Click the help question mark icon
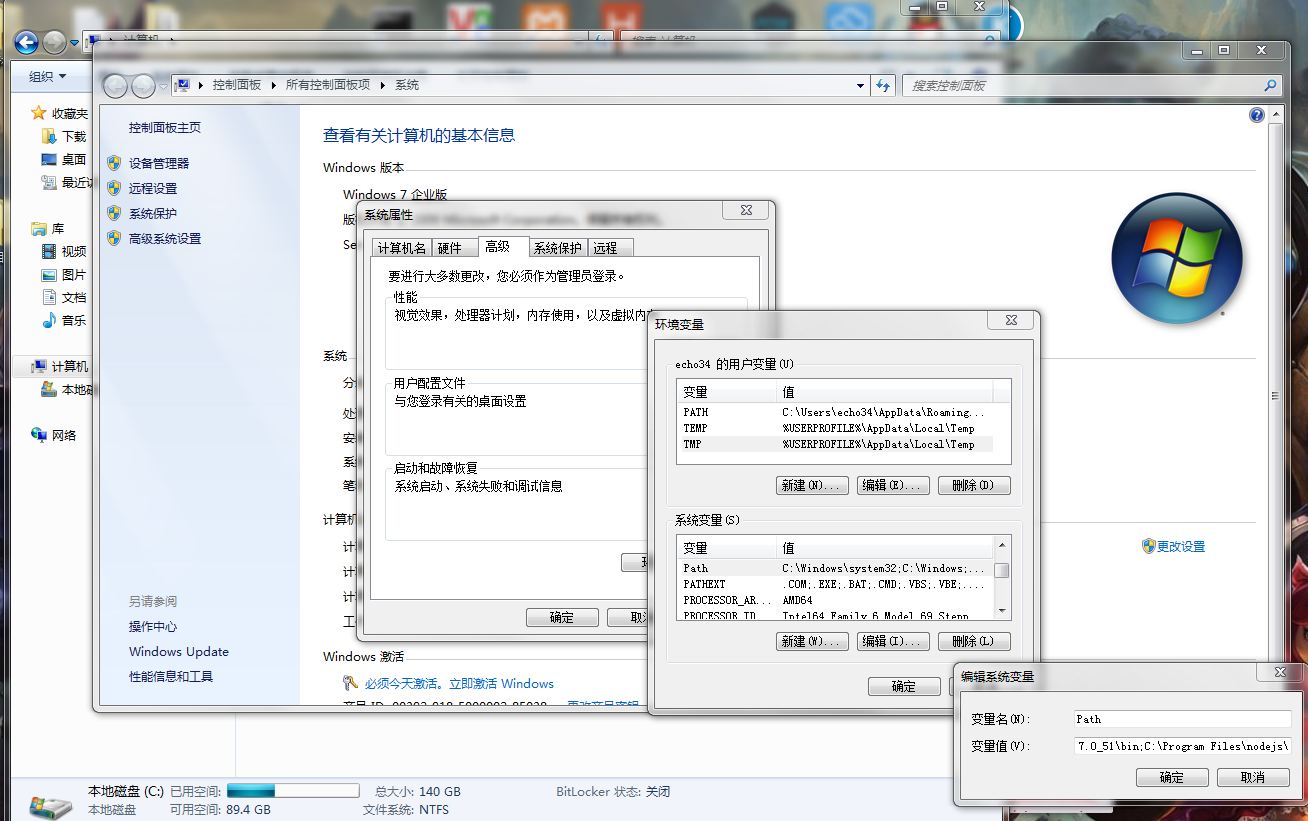 pyautogui.click(x=1257, y=115)
